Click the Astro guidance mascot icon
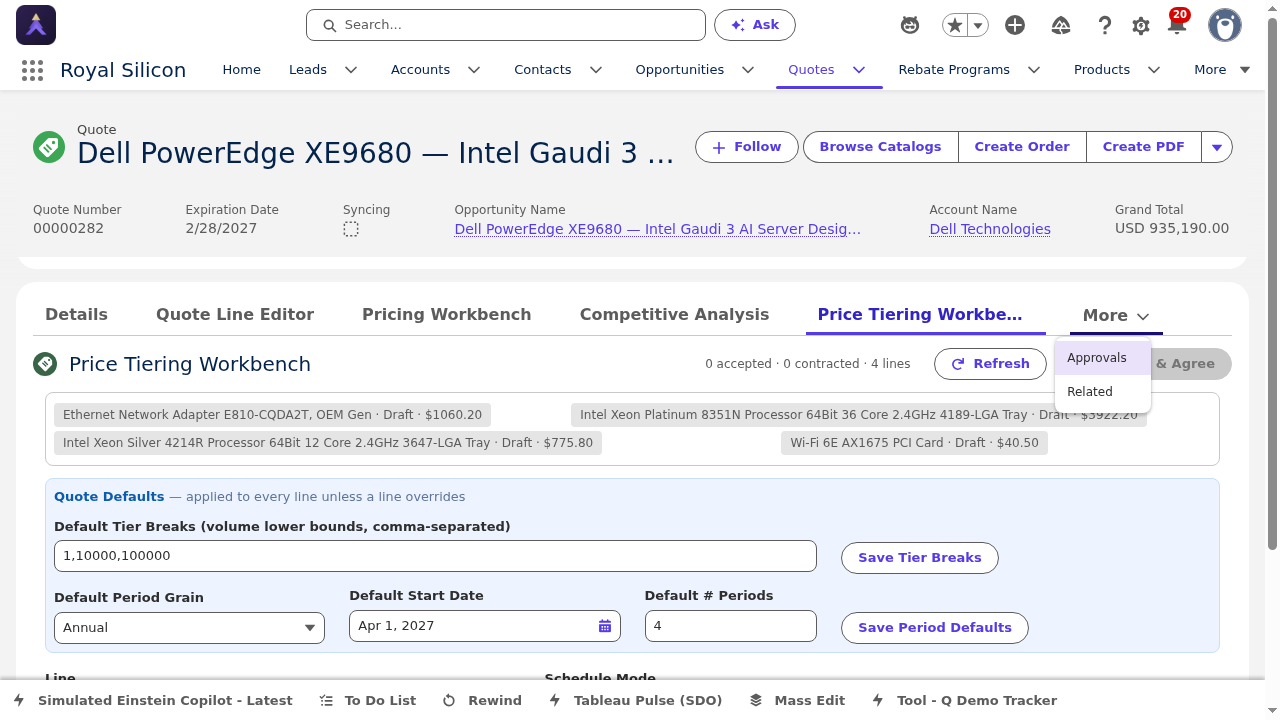Image resolution: width=1280 pixels, height=720 pixels. pos(910,25)
